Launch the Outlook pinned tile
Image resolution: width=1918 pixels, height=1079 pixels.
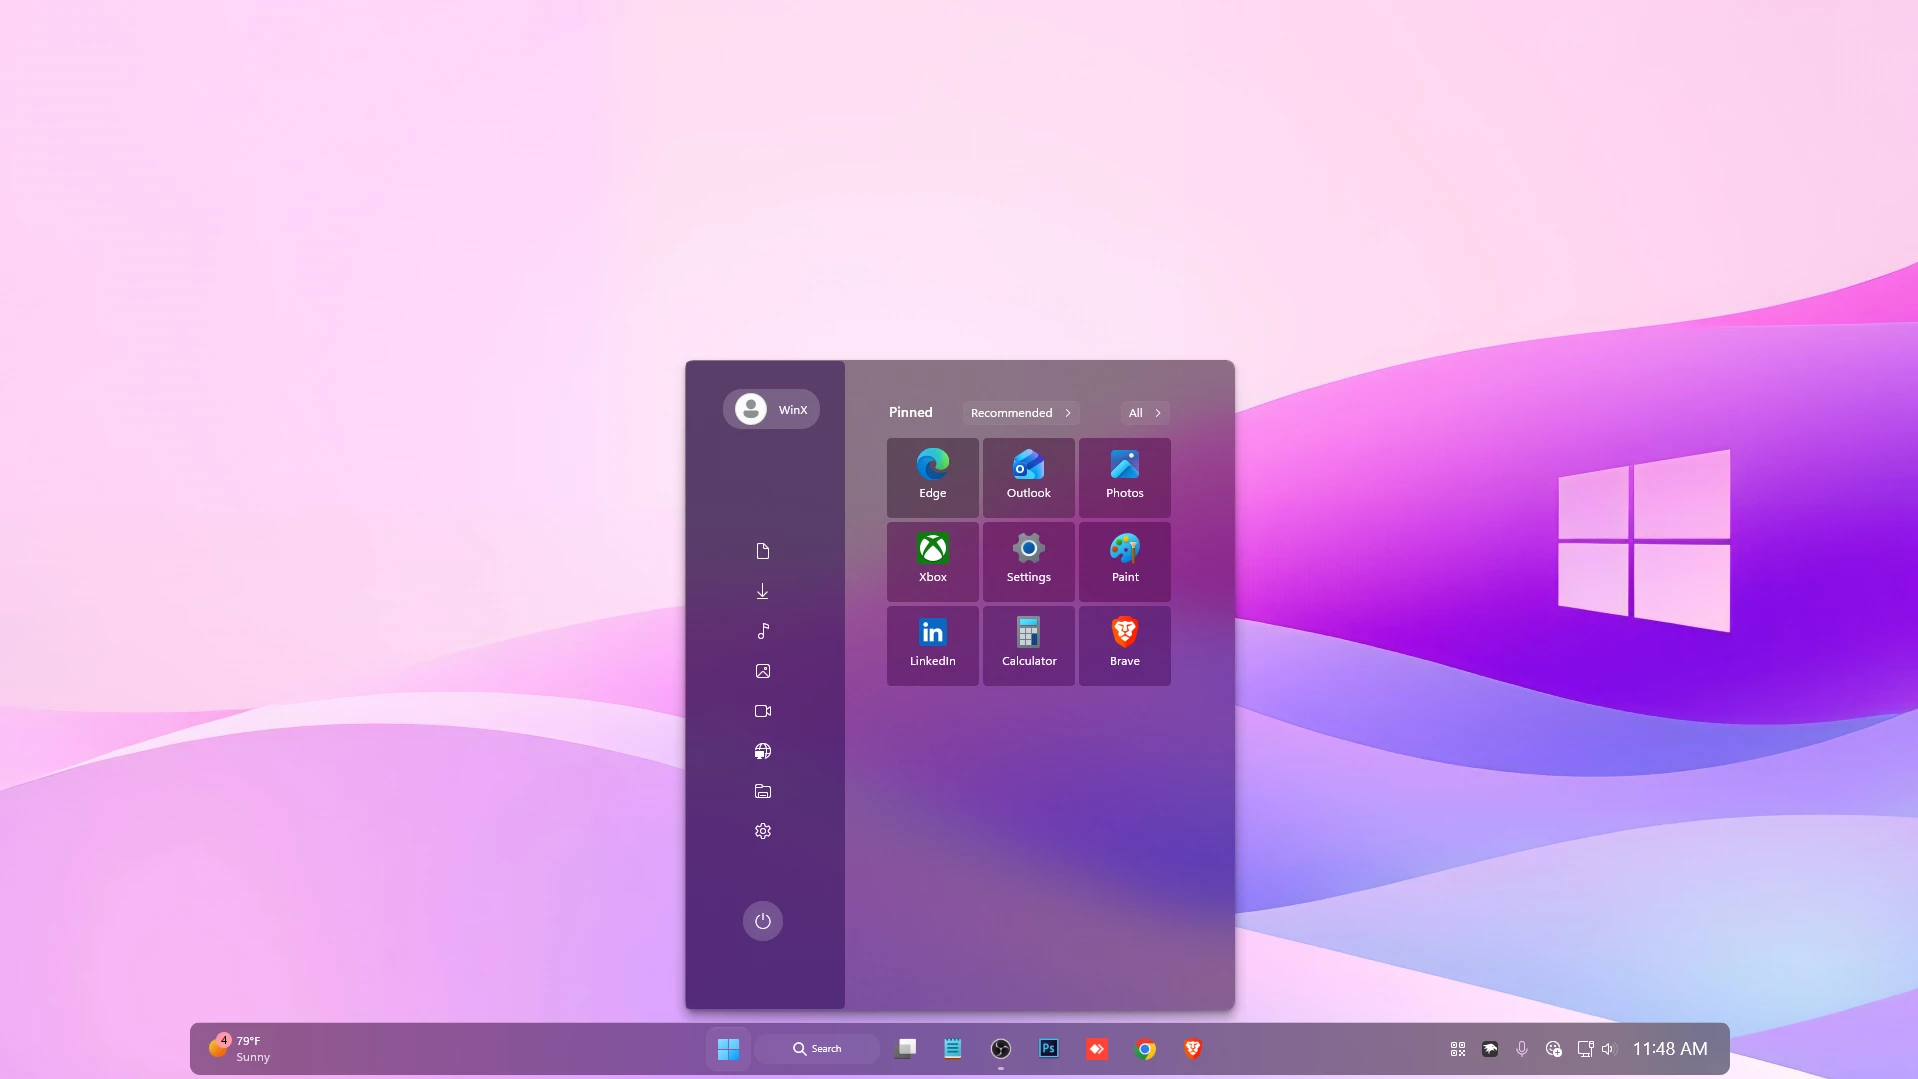1028,477
